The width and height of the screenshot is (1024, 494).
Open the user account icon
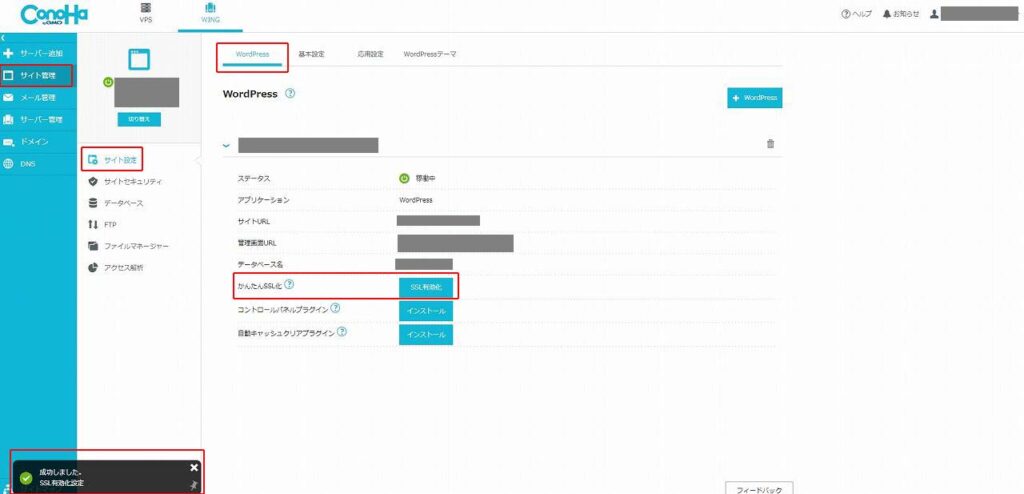point(935,14)
